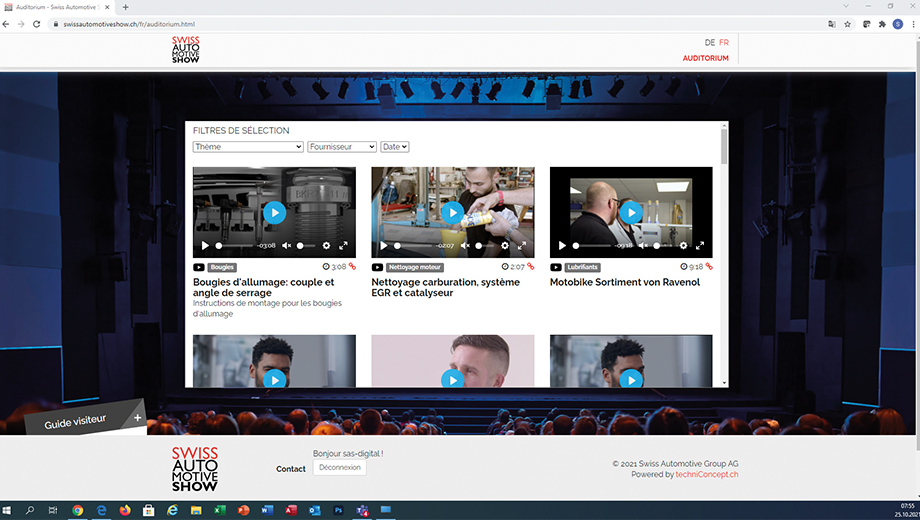
Task: Switch site language to FR
Action: (724, 43)
